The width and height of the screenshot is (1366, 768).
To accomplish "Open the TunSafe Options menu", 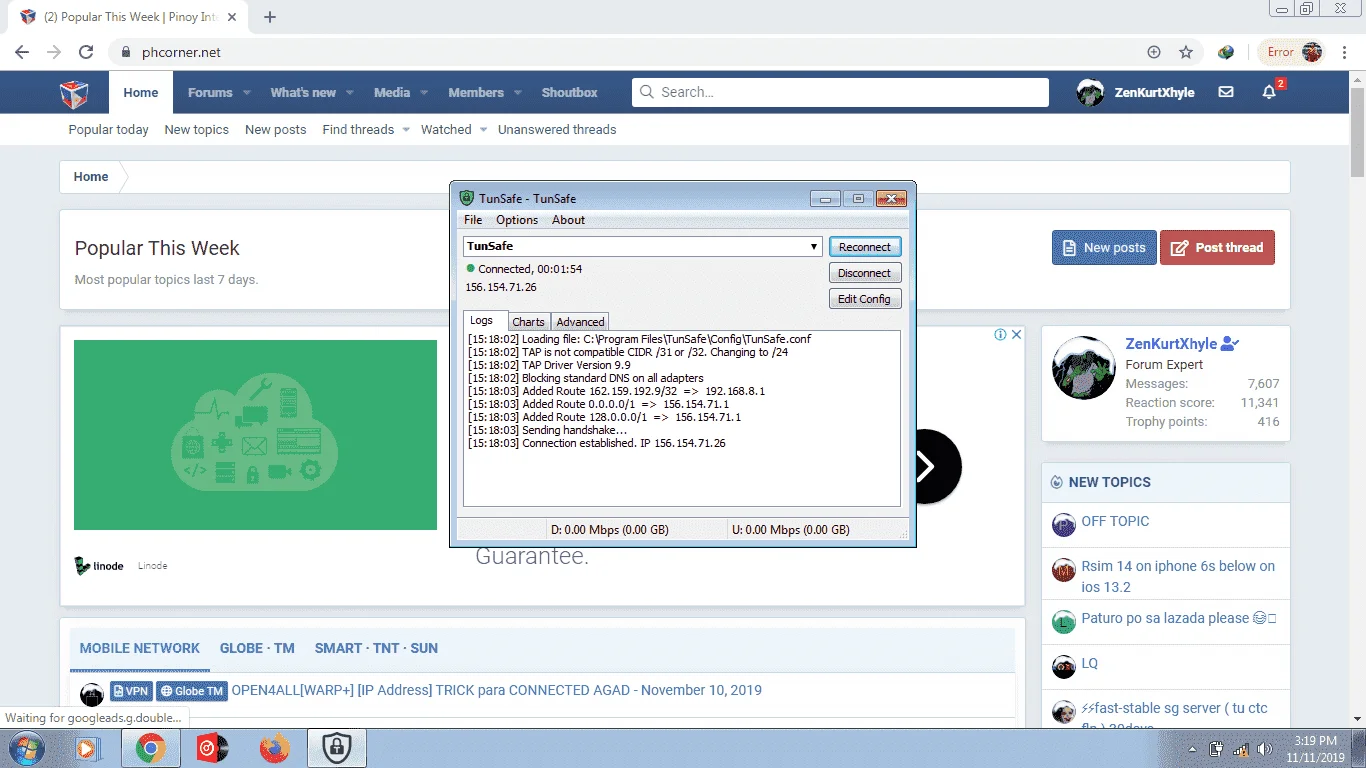I will [x=517, y=220].
